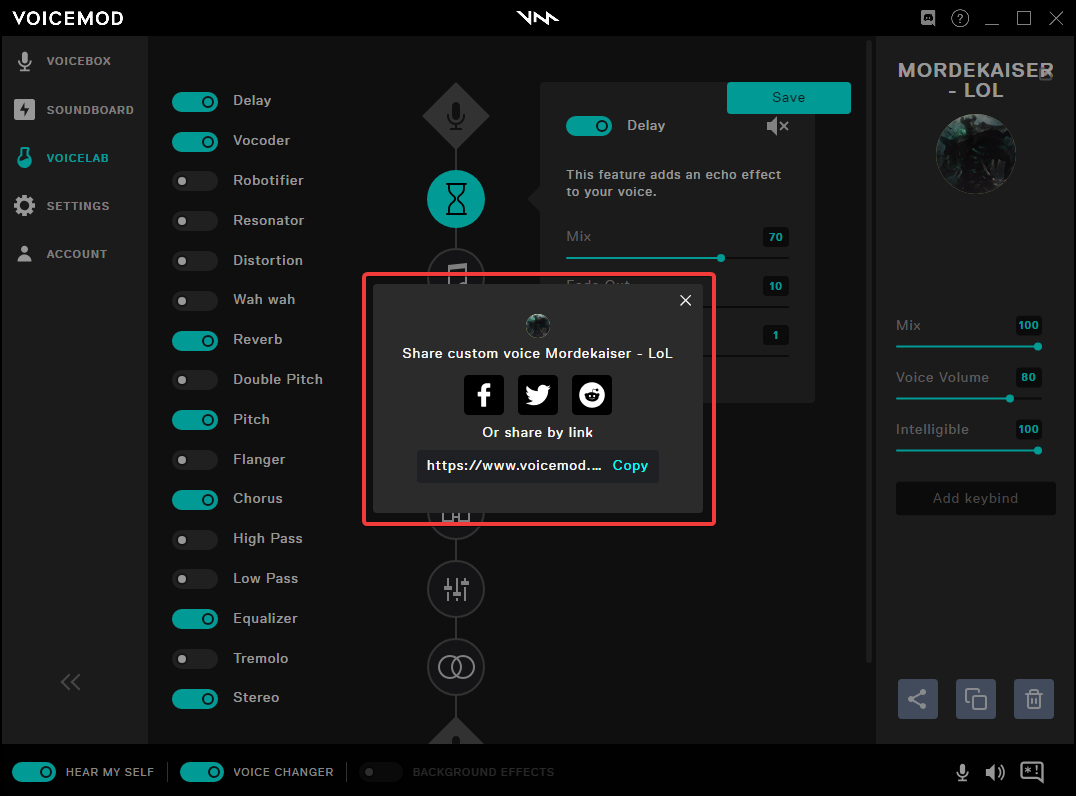This screenshot has height=796, width=1076.
Task: Enable the High Pass filter
Action: pos(195,539)
